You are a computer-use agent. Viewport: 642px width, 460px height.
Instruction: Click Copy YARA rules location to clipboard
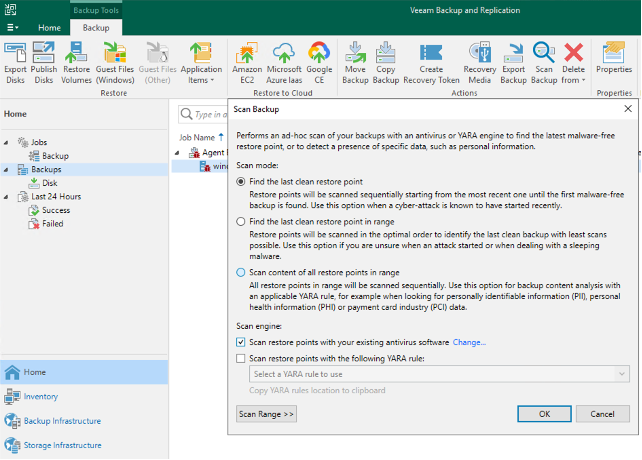click(317, 390)
